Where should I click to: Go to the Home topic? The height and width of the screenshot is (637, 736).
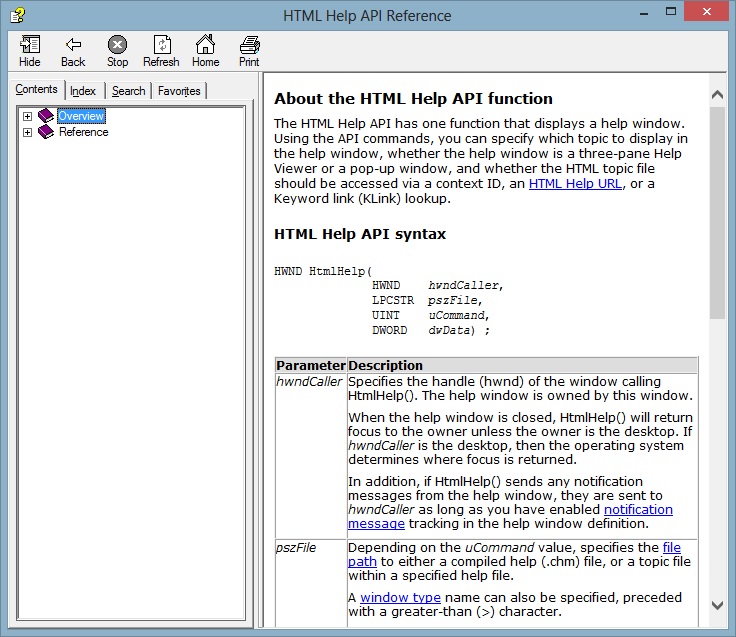pyautogui.click(x=206, y=51)
